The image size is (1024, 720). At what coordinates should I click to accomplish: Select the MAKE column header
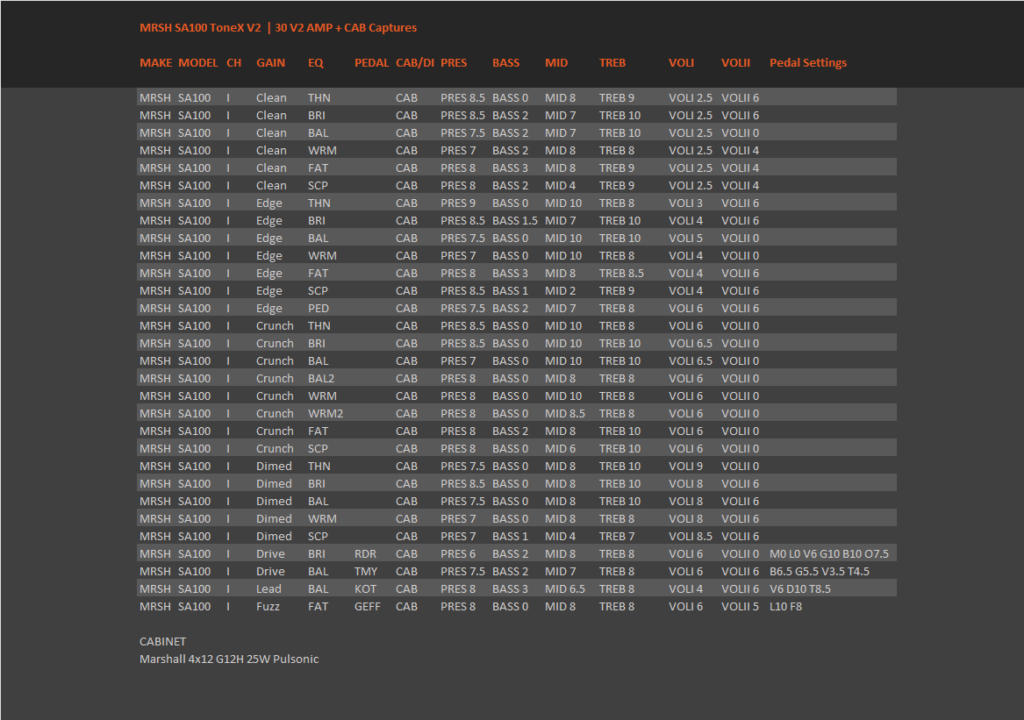tap(155, 63)
